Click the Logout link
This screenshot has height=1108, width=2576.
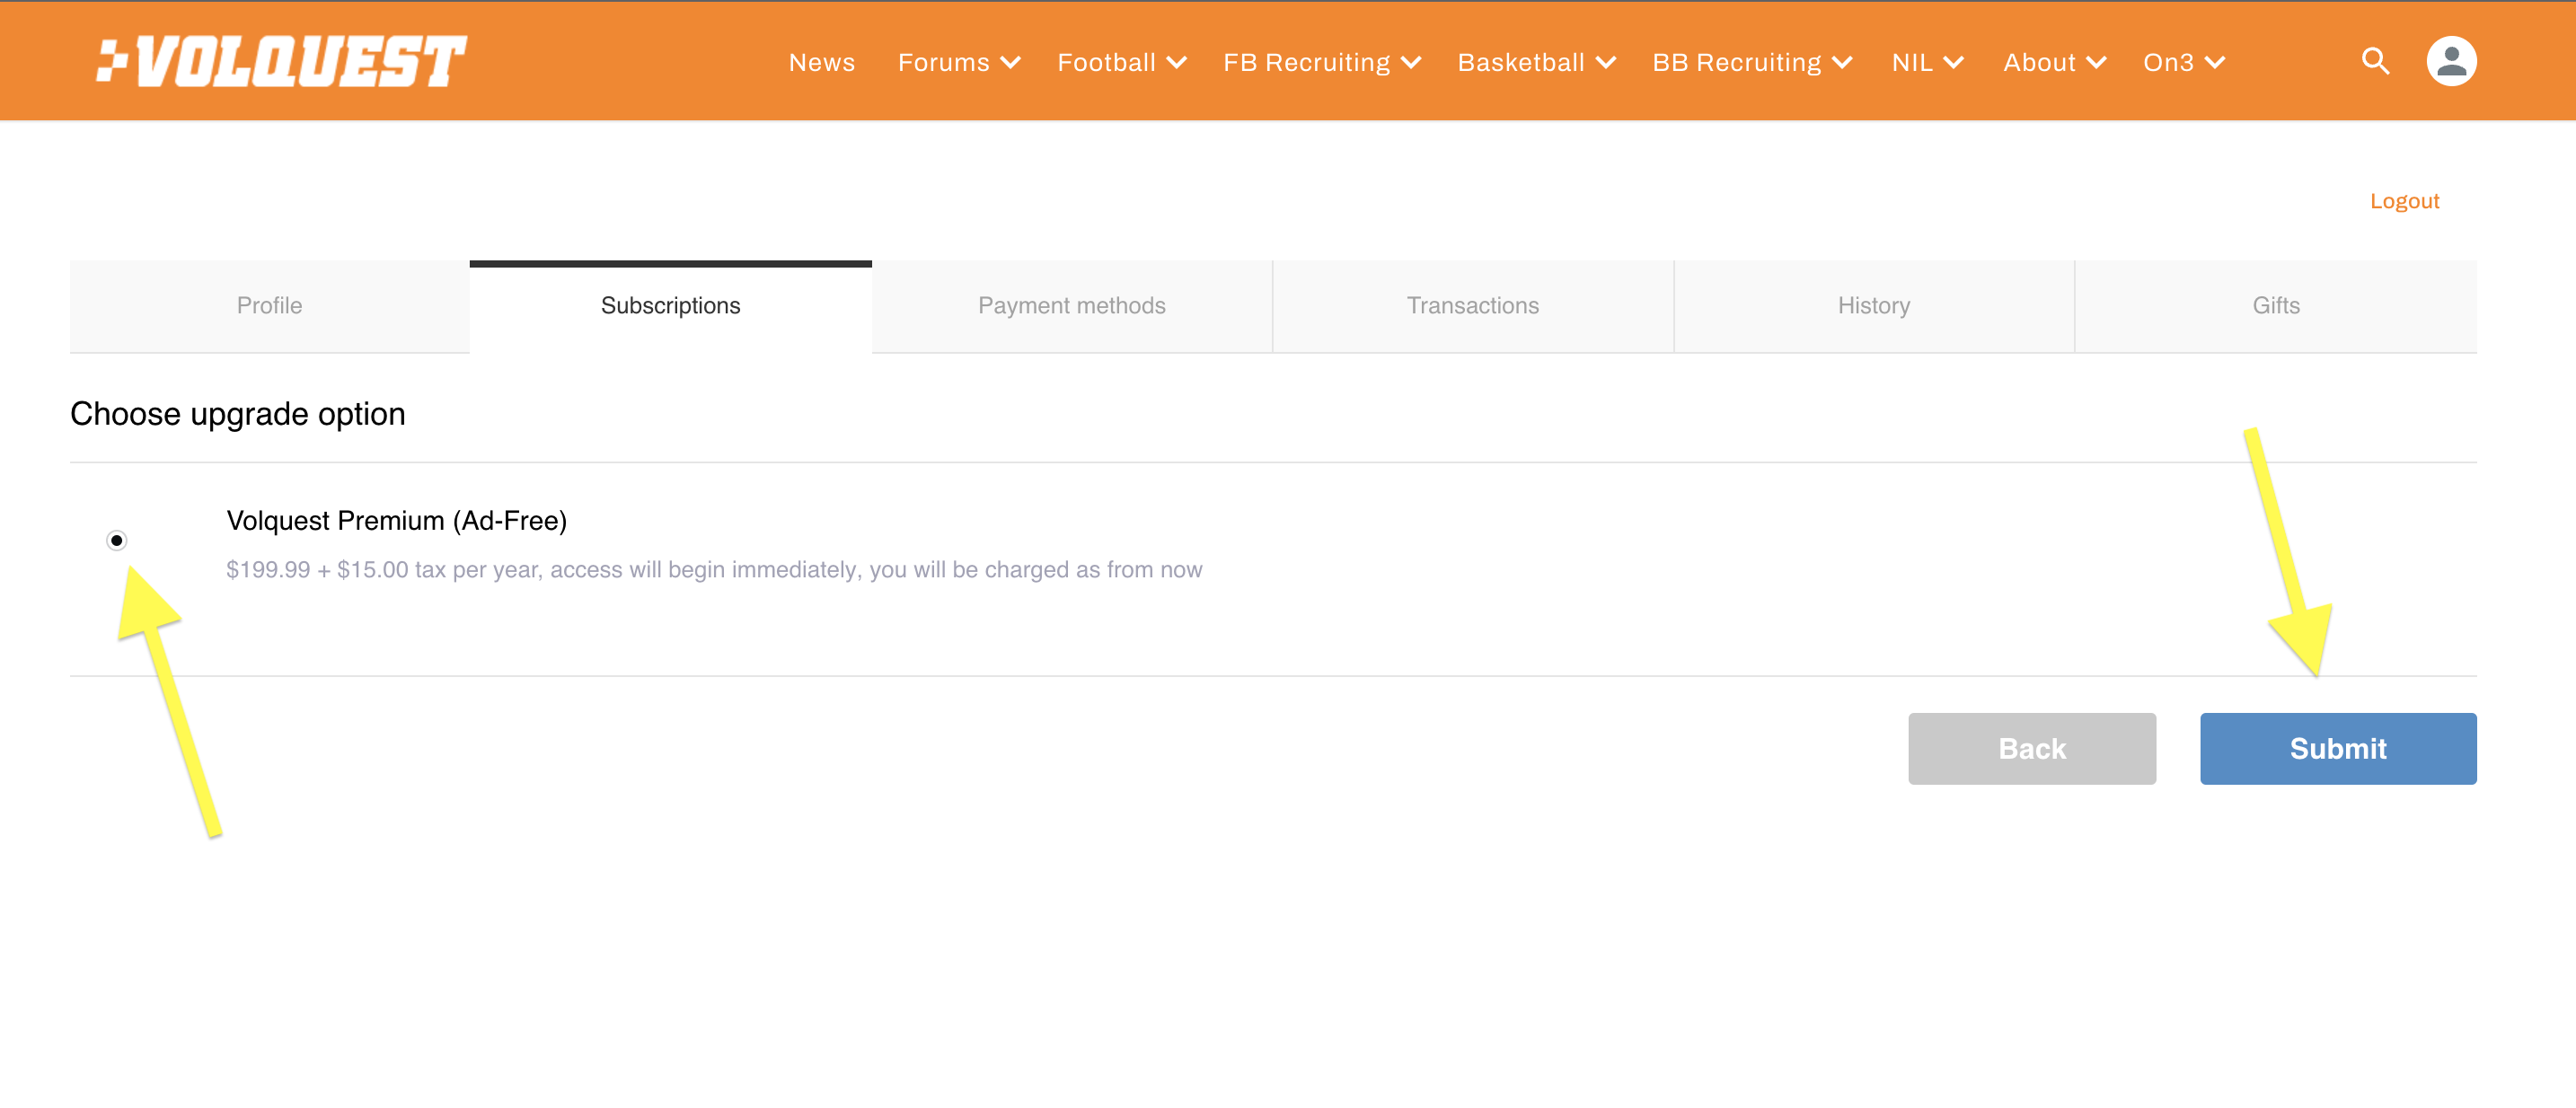pyautogui.click(x=2404, y=201)
